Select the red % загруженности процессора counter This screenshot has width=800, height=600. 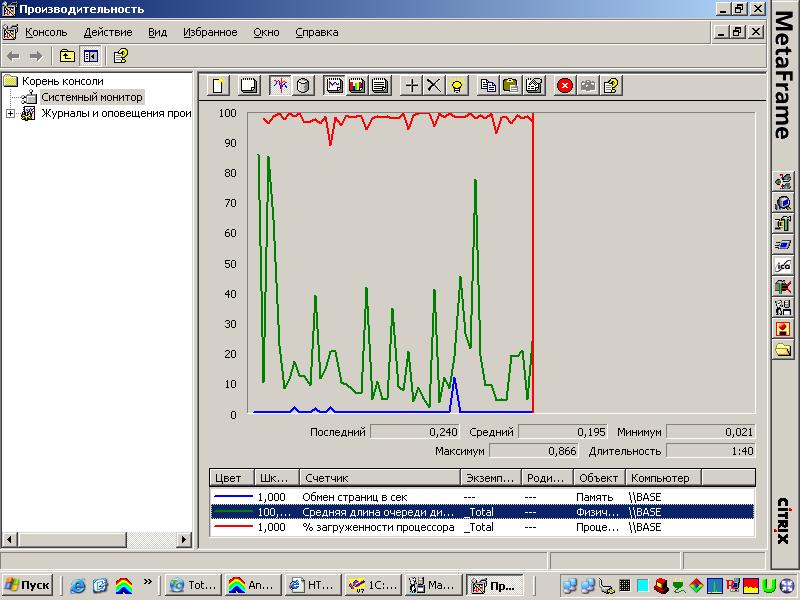click(378, 527)
